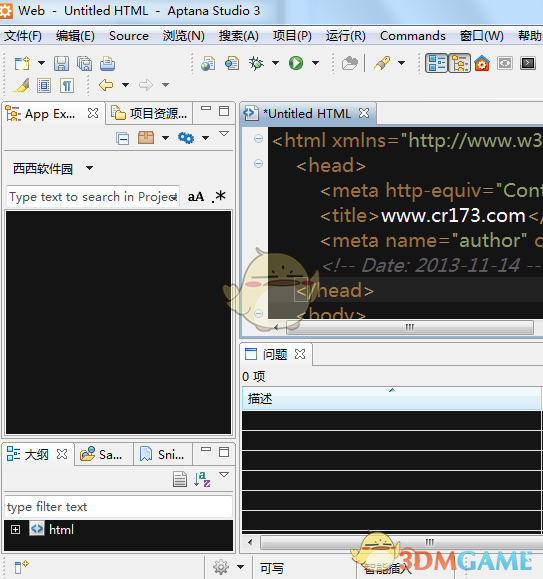Click the Debug bug icon
Screen dimensions: 543x579
pyautogui.click(x=256, y=64)
